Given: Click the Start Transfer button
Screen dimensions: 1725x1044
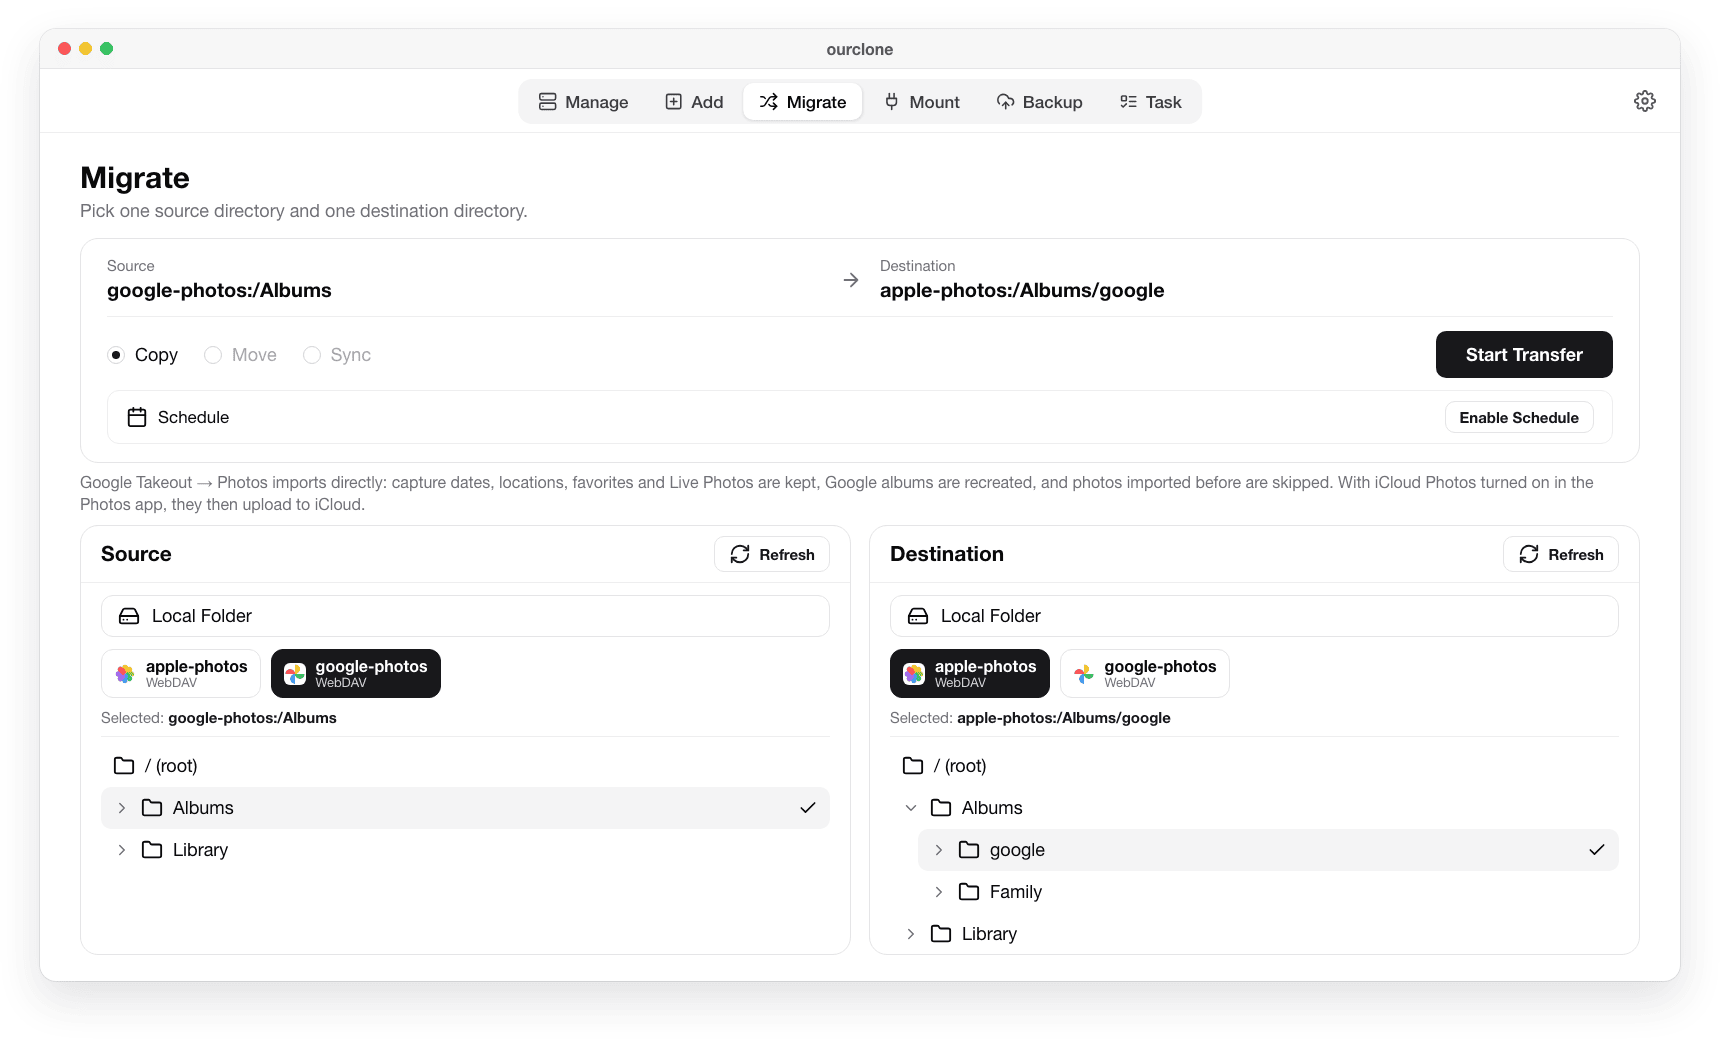Looking at the screenshot, I should (x=1524, y=355).
